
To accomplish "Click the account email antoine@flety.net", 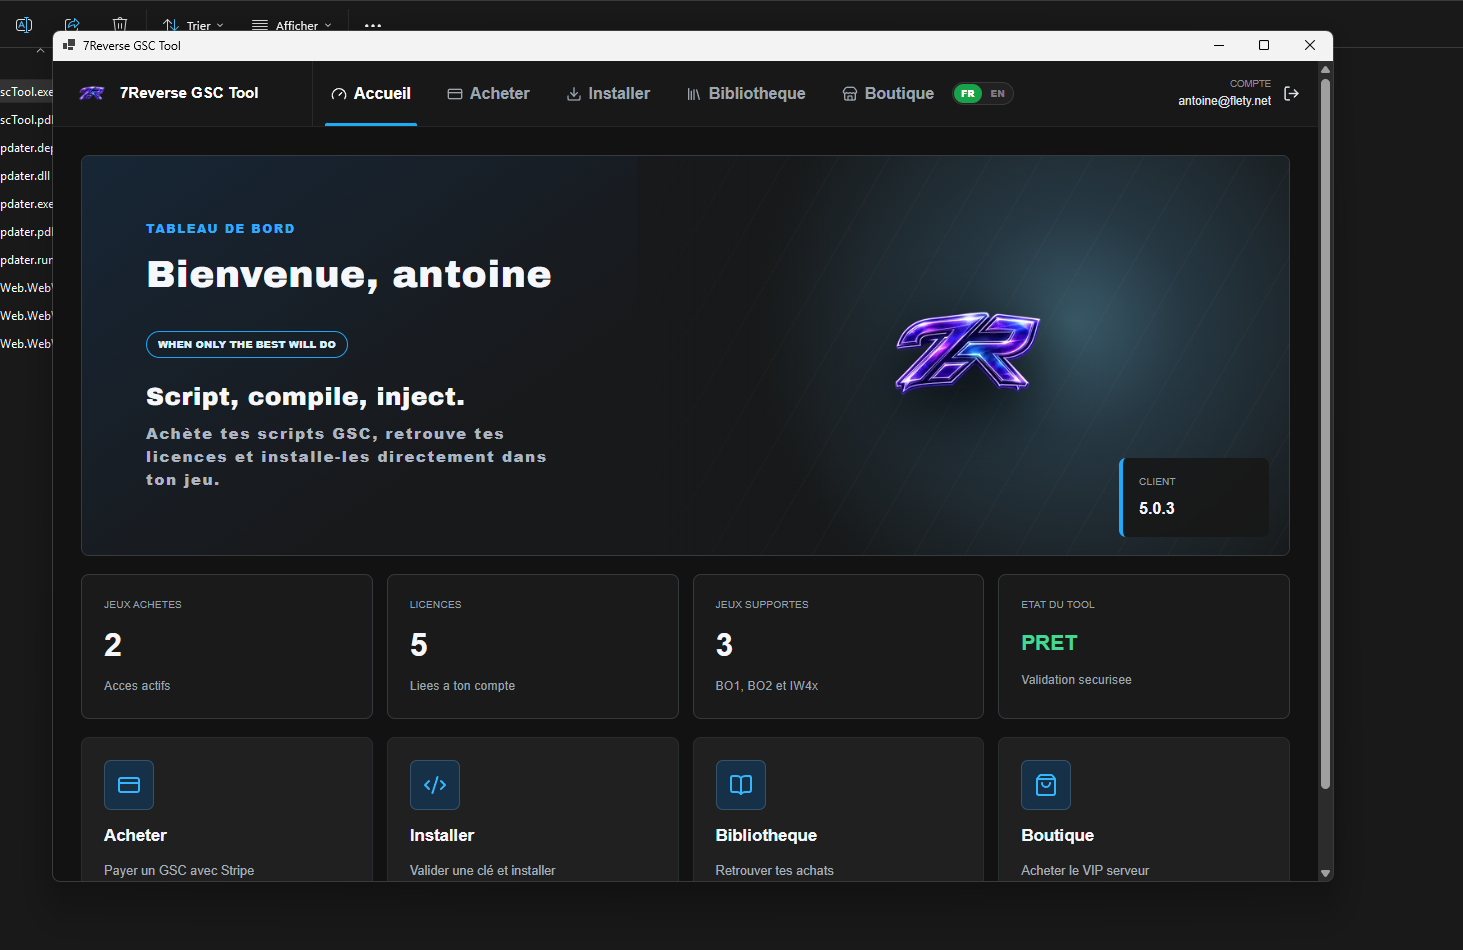I will [x=1224, y=101].
